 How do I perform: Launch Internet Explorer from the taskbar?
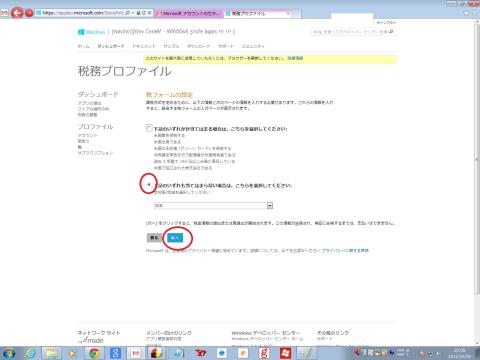coord(31,353)
